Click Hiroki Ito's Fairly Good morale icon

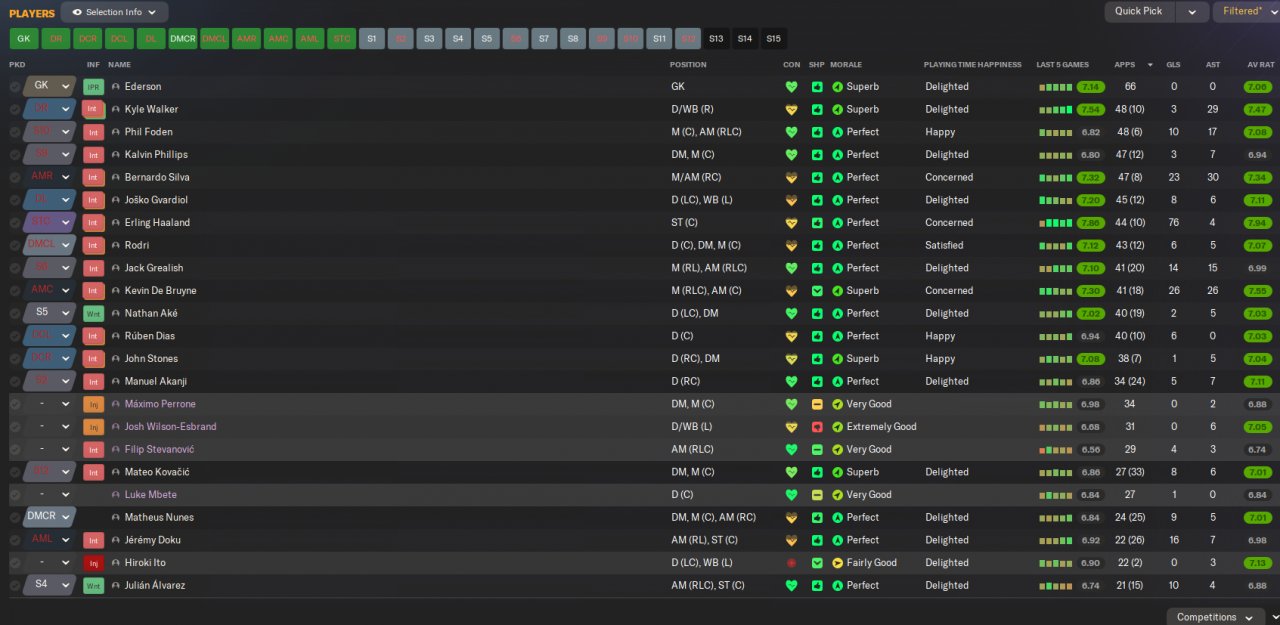pyautogui.click(x=838, y=563)
